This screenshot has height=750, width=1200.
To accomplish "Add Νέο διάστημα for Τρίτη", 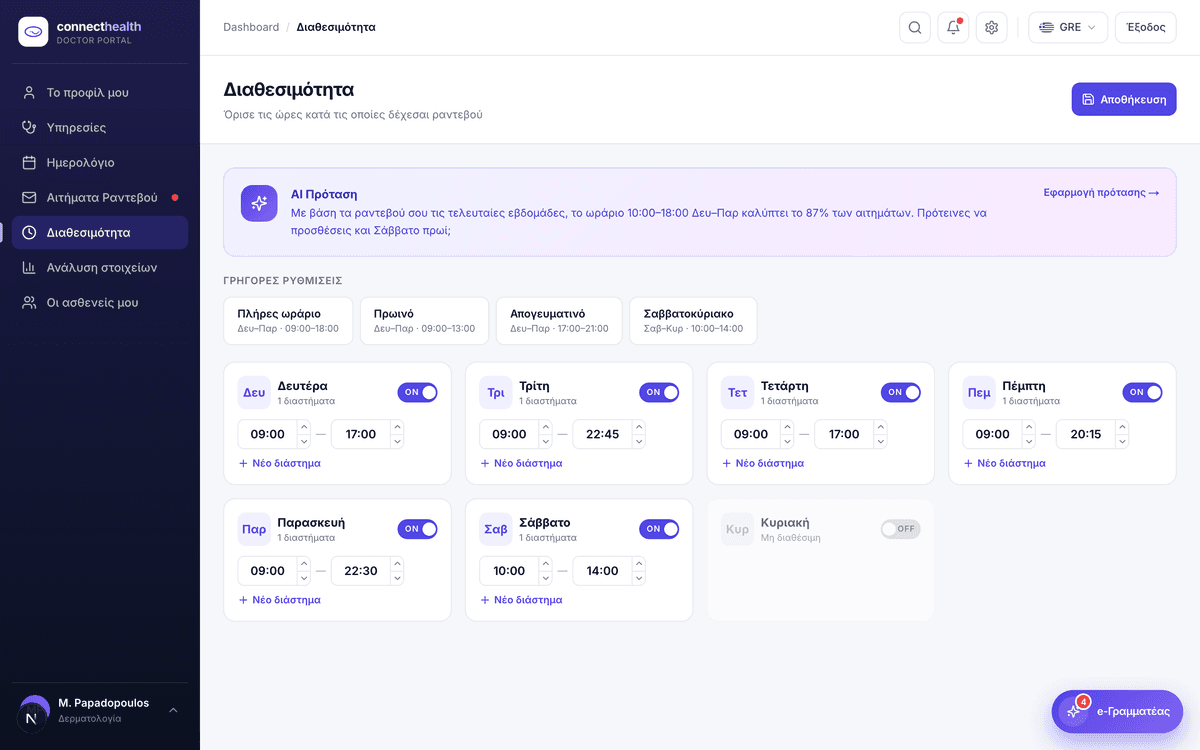I will coord(522,463).
